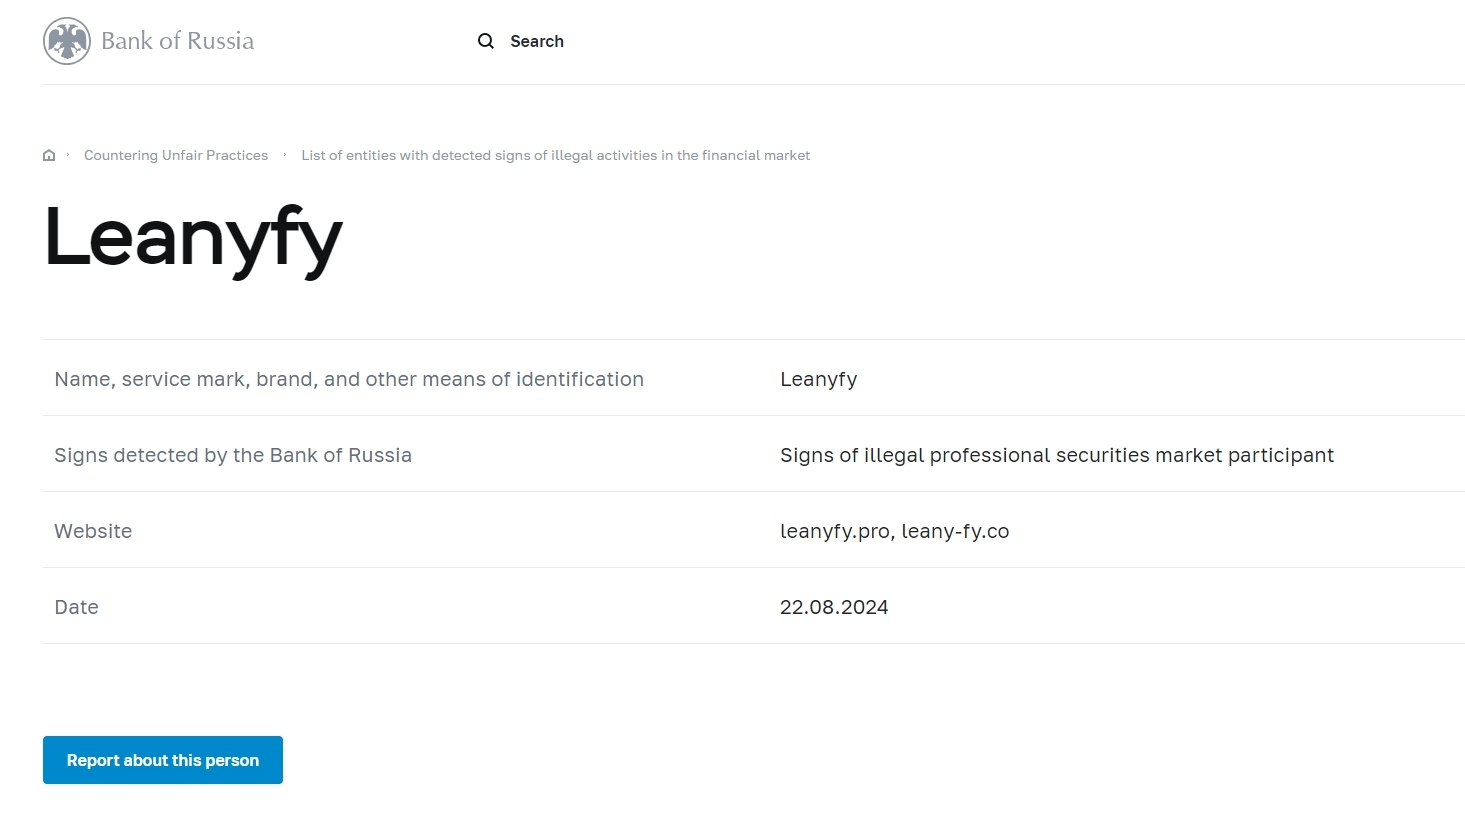
Task: Click the Name, service mark, brand label
Action: [349, 379]
